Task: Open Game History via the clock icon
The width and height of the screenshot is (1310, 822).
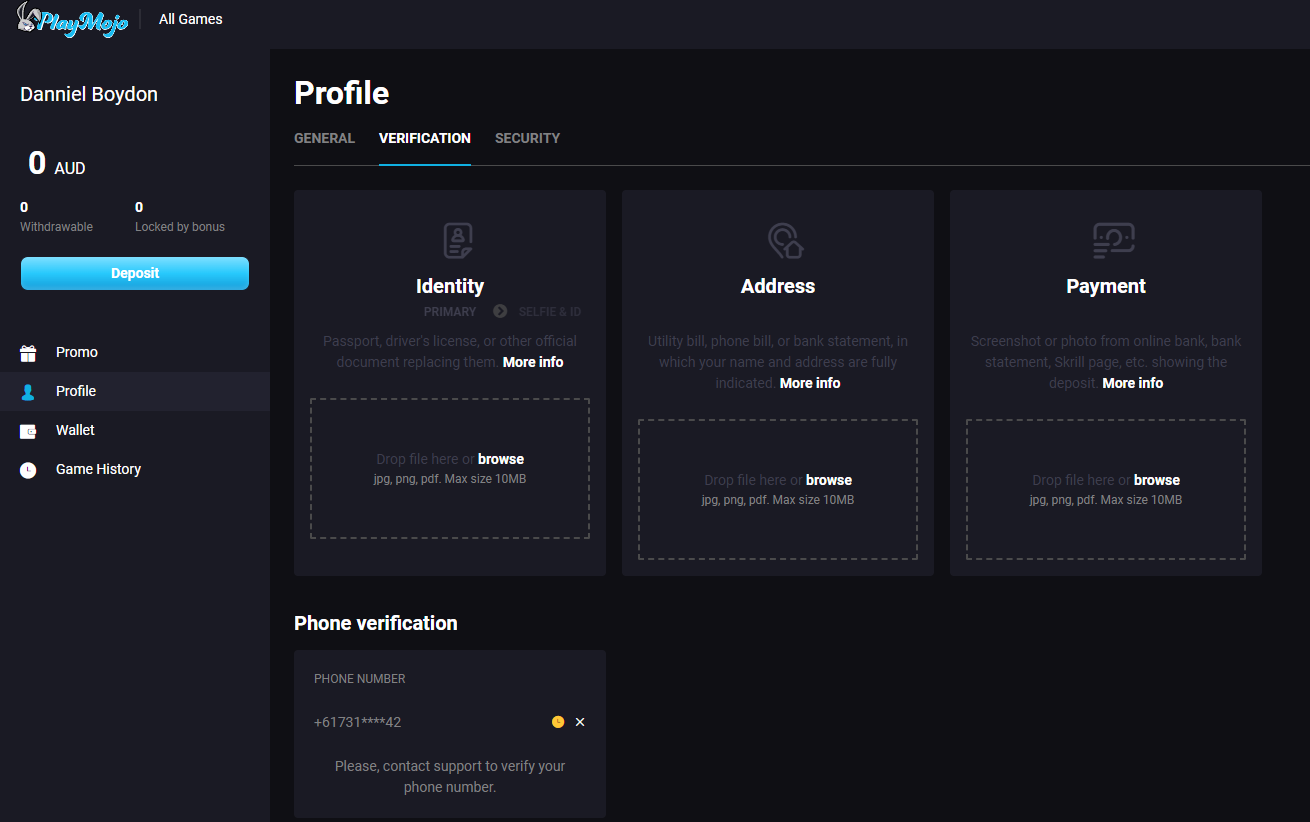Action: point(27,469)
